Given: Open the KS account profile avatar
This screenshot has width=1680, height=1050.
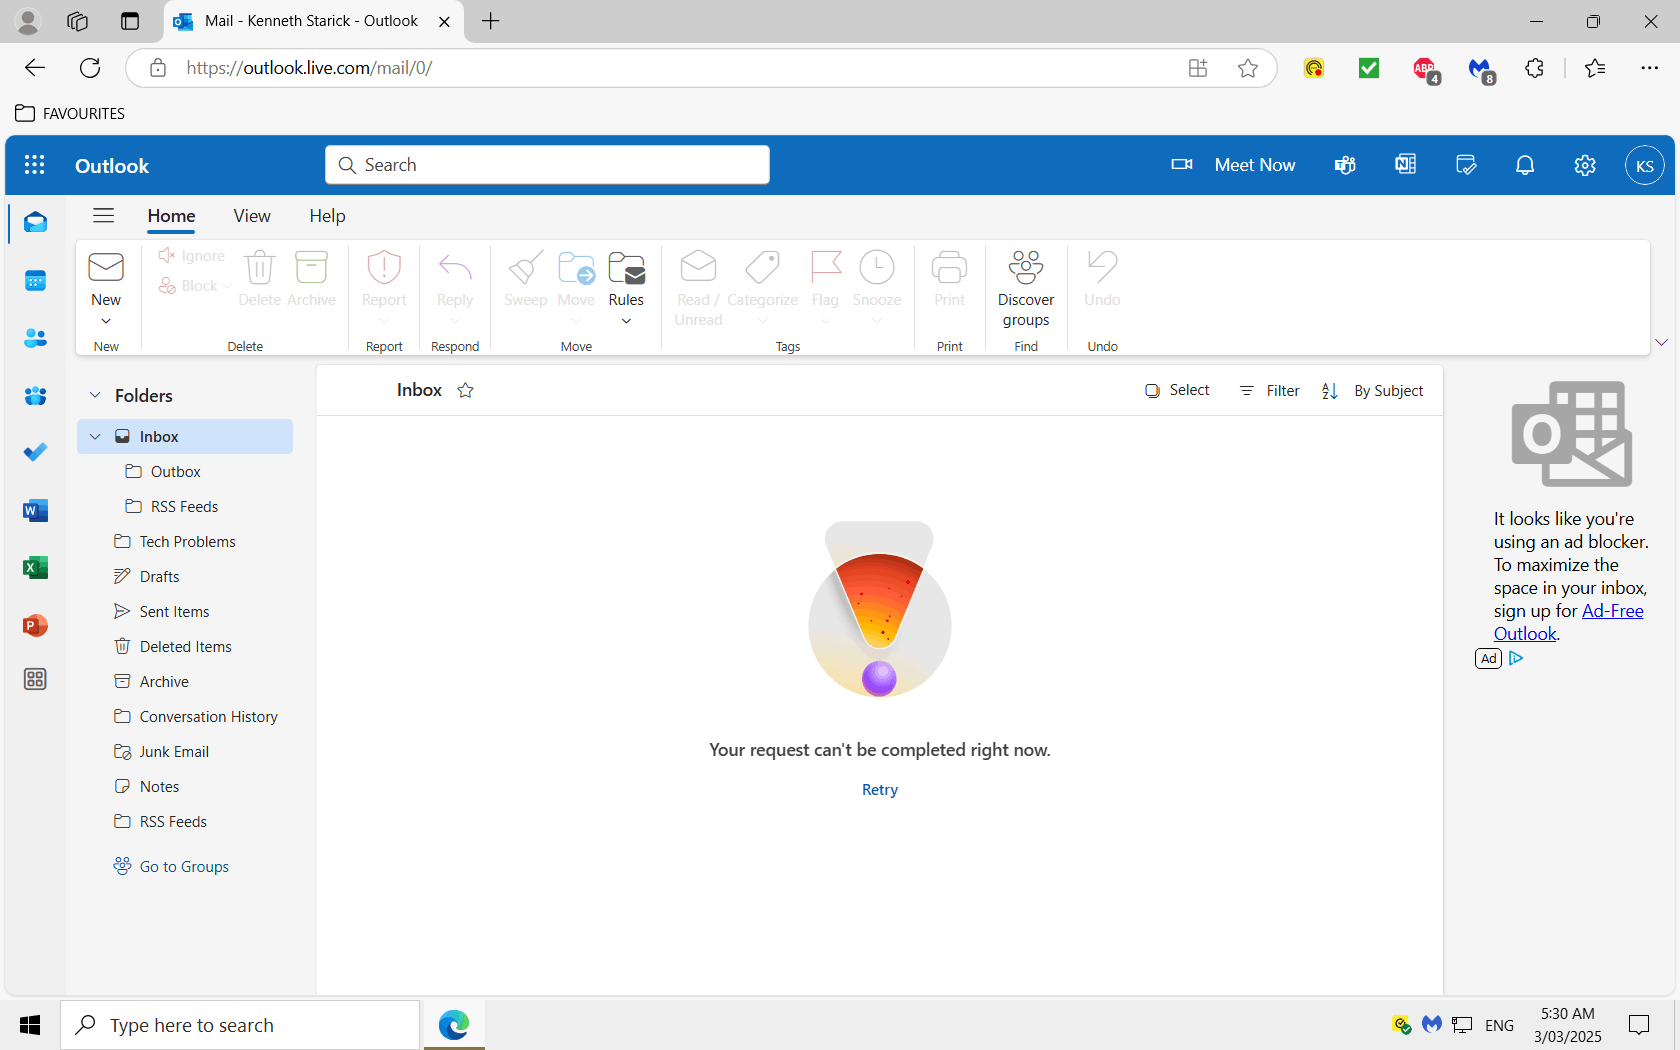Looking at the screenshot, I should (x=1645, y=165).
